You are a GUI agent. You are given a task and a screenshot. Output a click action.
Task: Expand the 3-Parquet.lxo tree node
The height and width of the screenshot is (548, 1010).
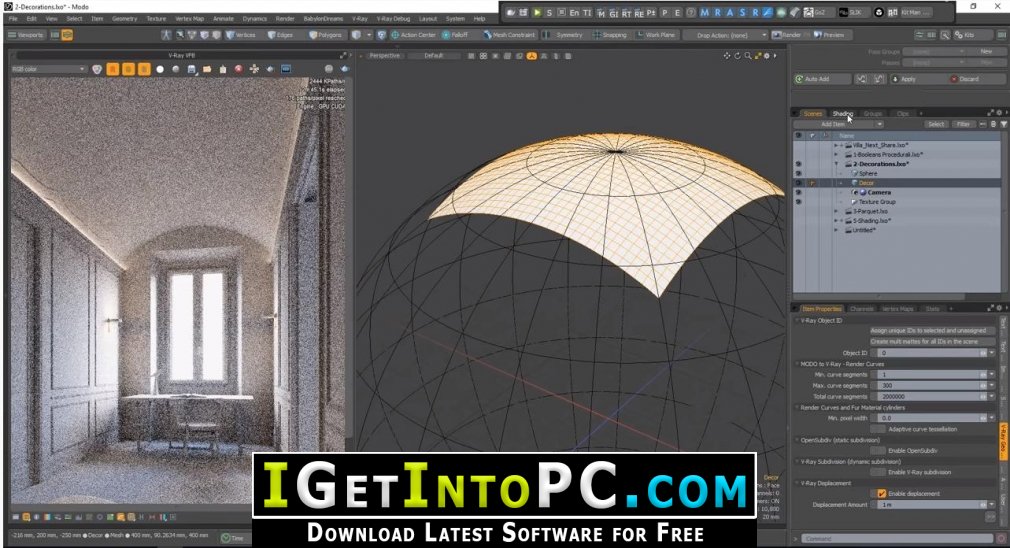coord(836,211)
